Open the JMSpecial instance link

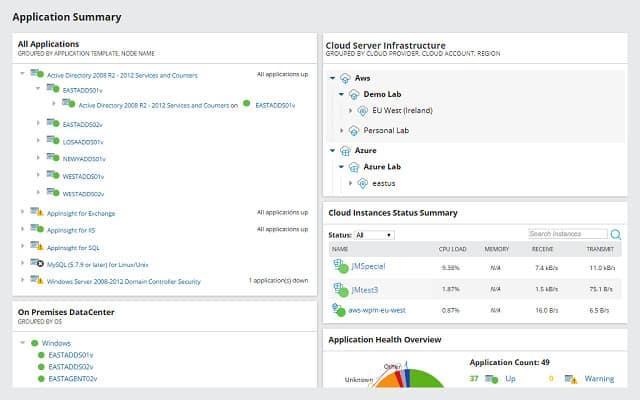coord(368,267)
